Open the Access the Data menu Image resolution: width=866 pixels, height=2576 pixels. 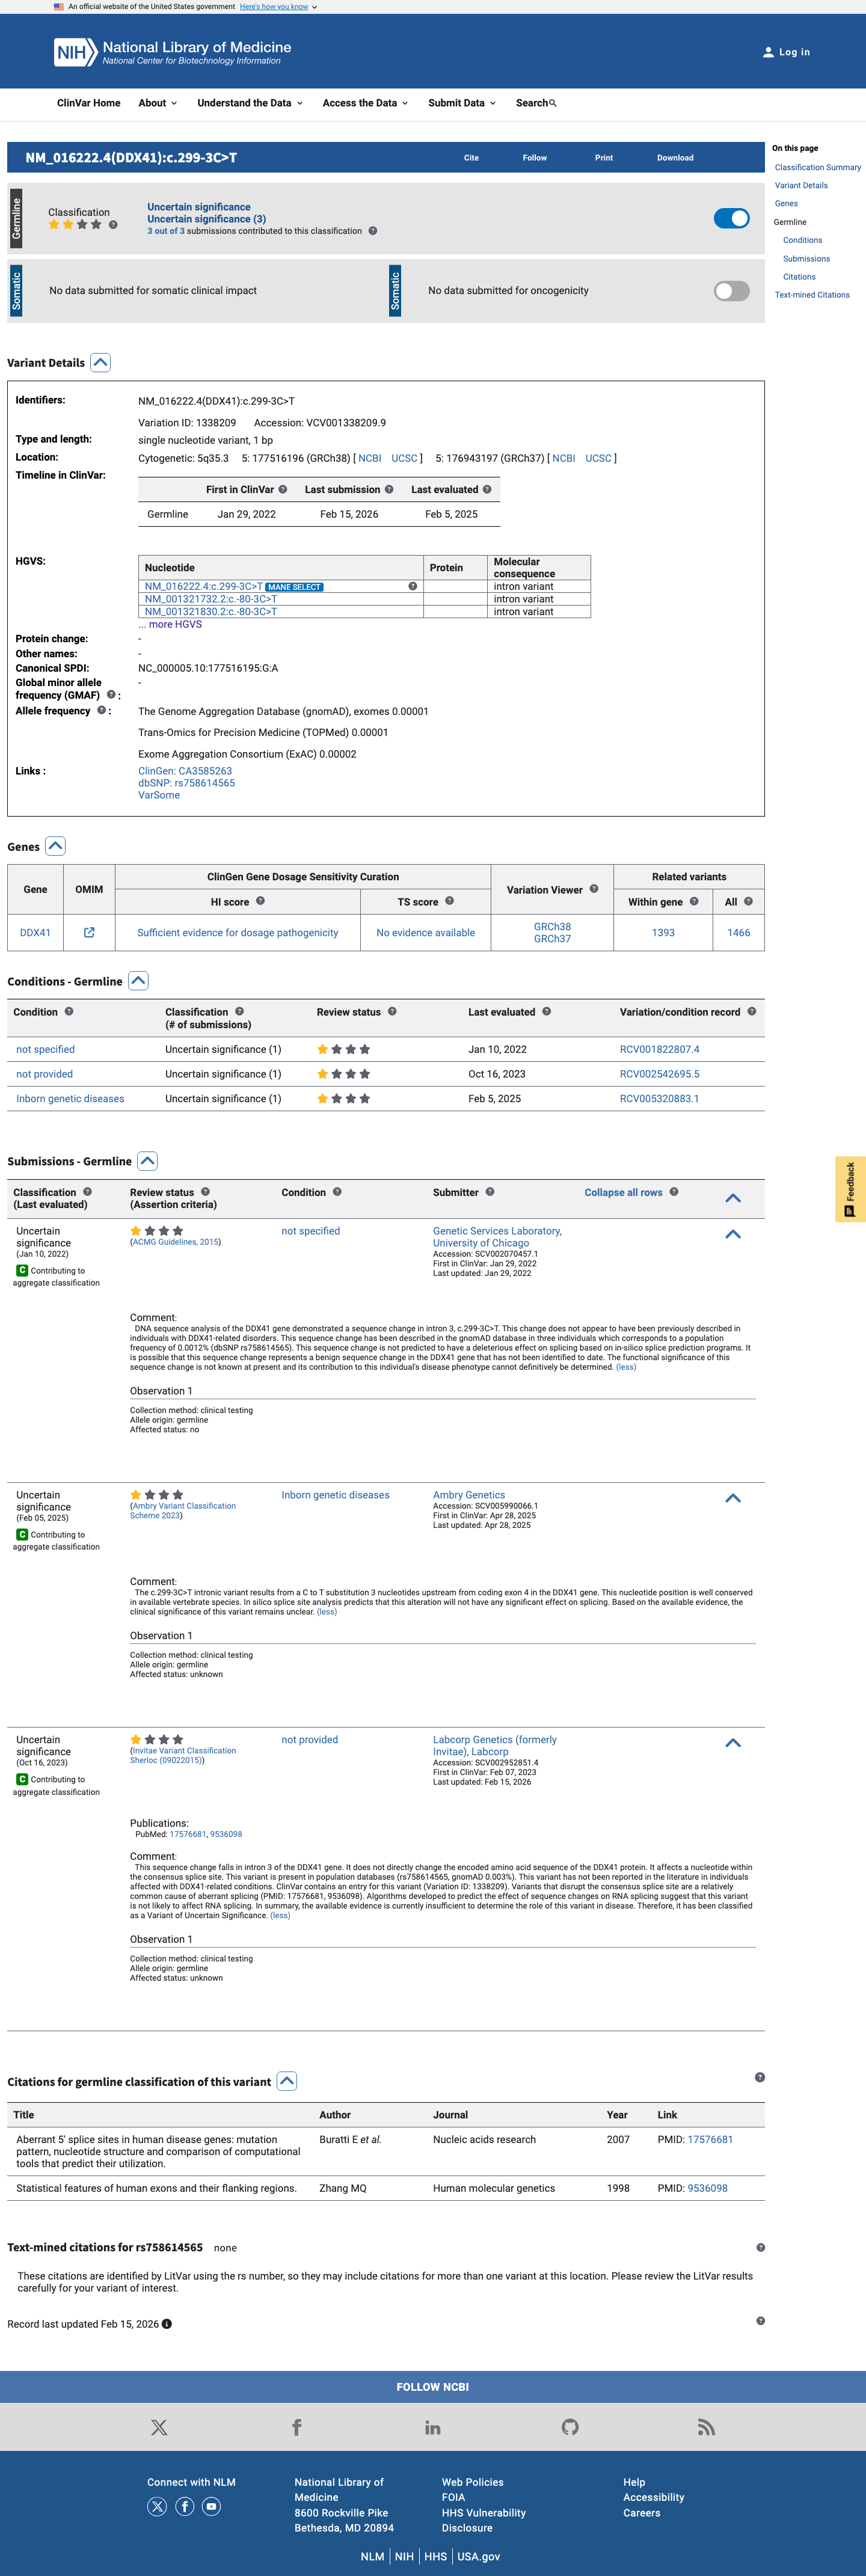click(x=365, y=103)
